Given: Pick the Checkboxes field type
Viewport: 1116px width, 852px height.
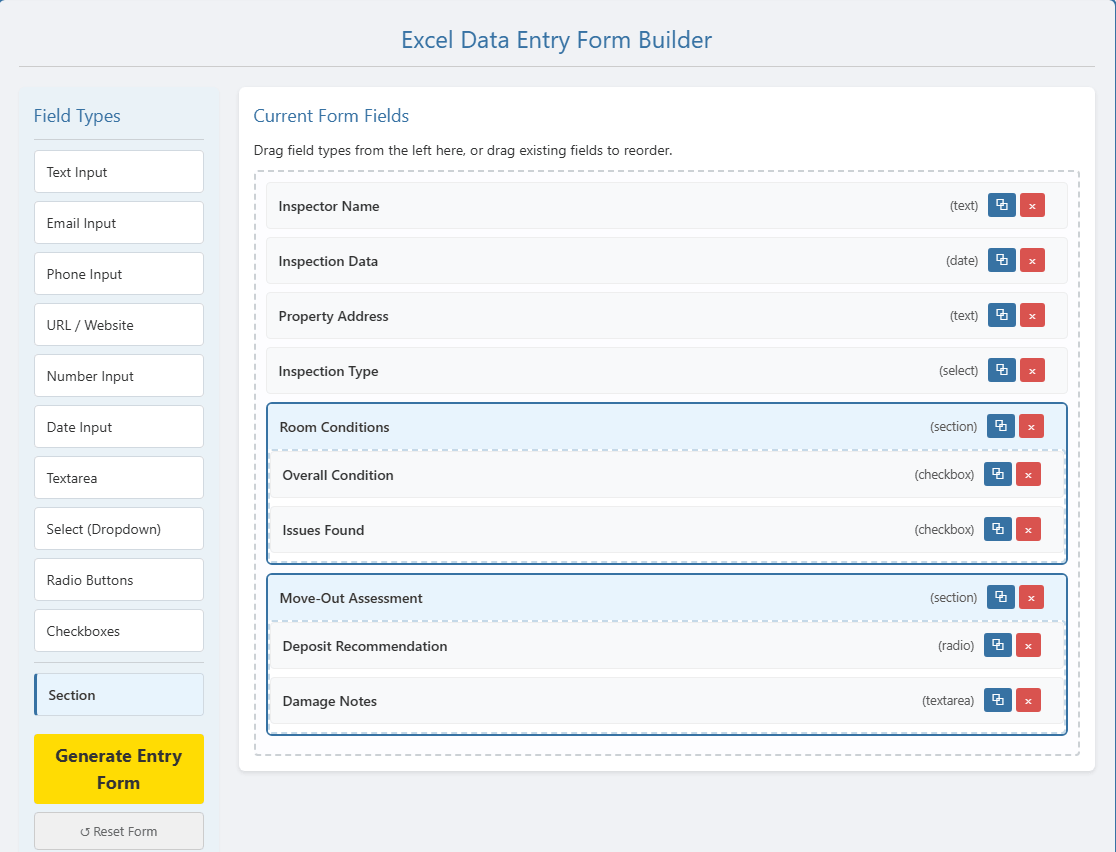Looking at the screenshot, I should pyautogui.click(x=118, y=630).
